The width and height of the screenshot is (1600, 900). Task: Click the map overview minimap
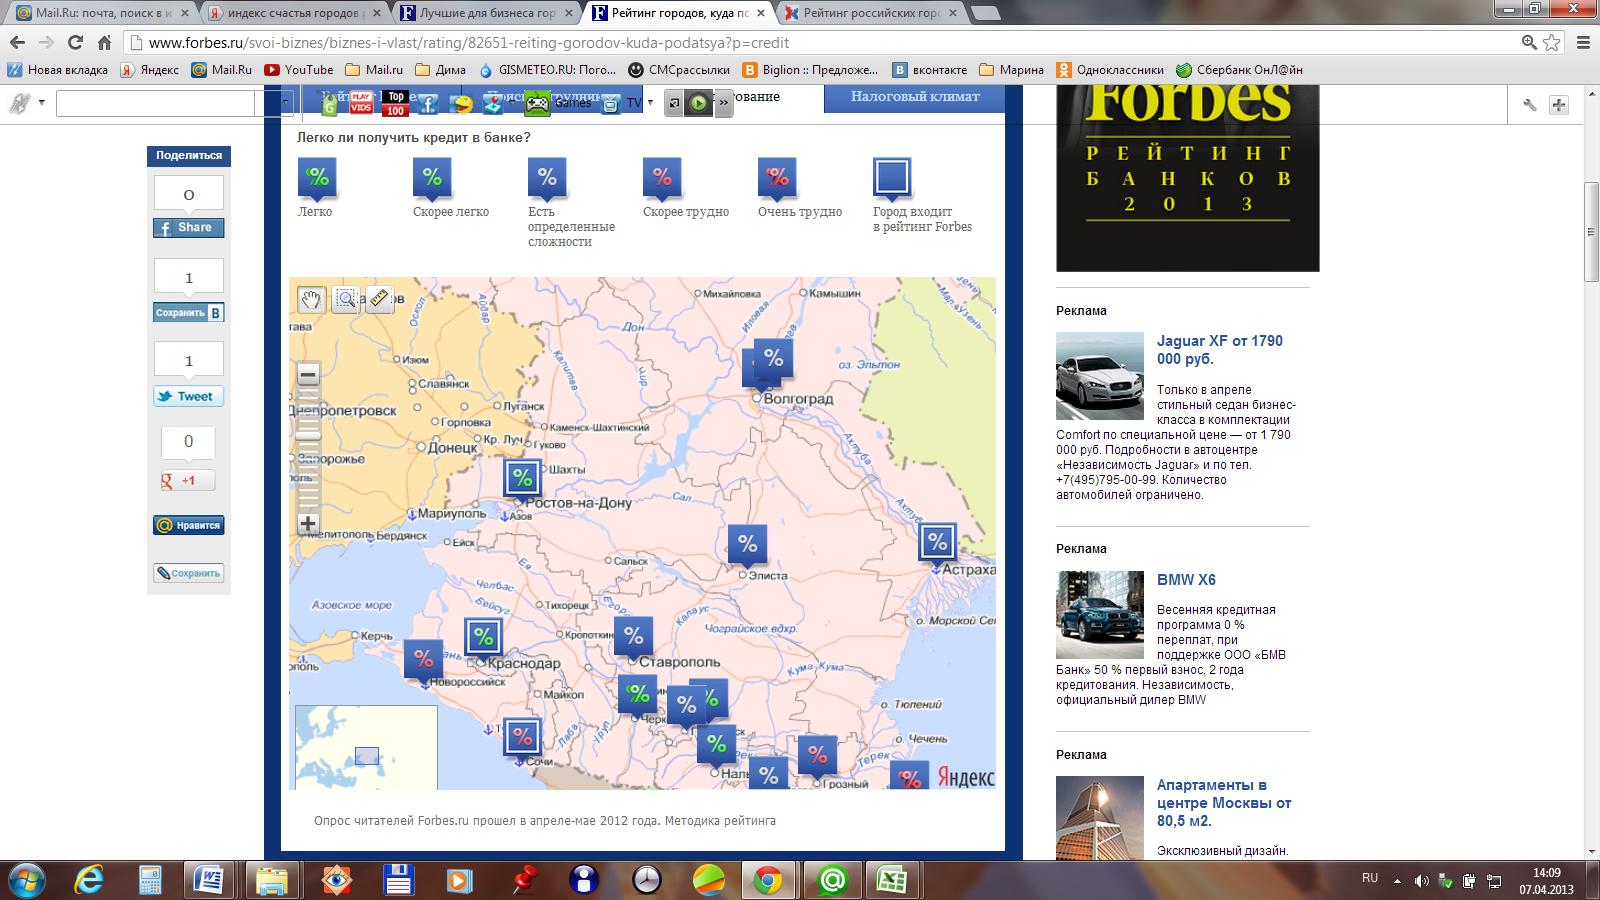click(x=366, y=747)
